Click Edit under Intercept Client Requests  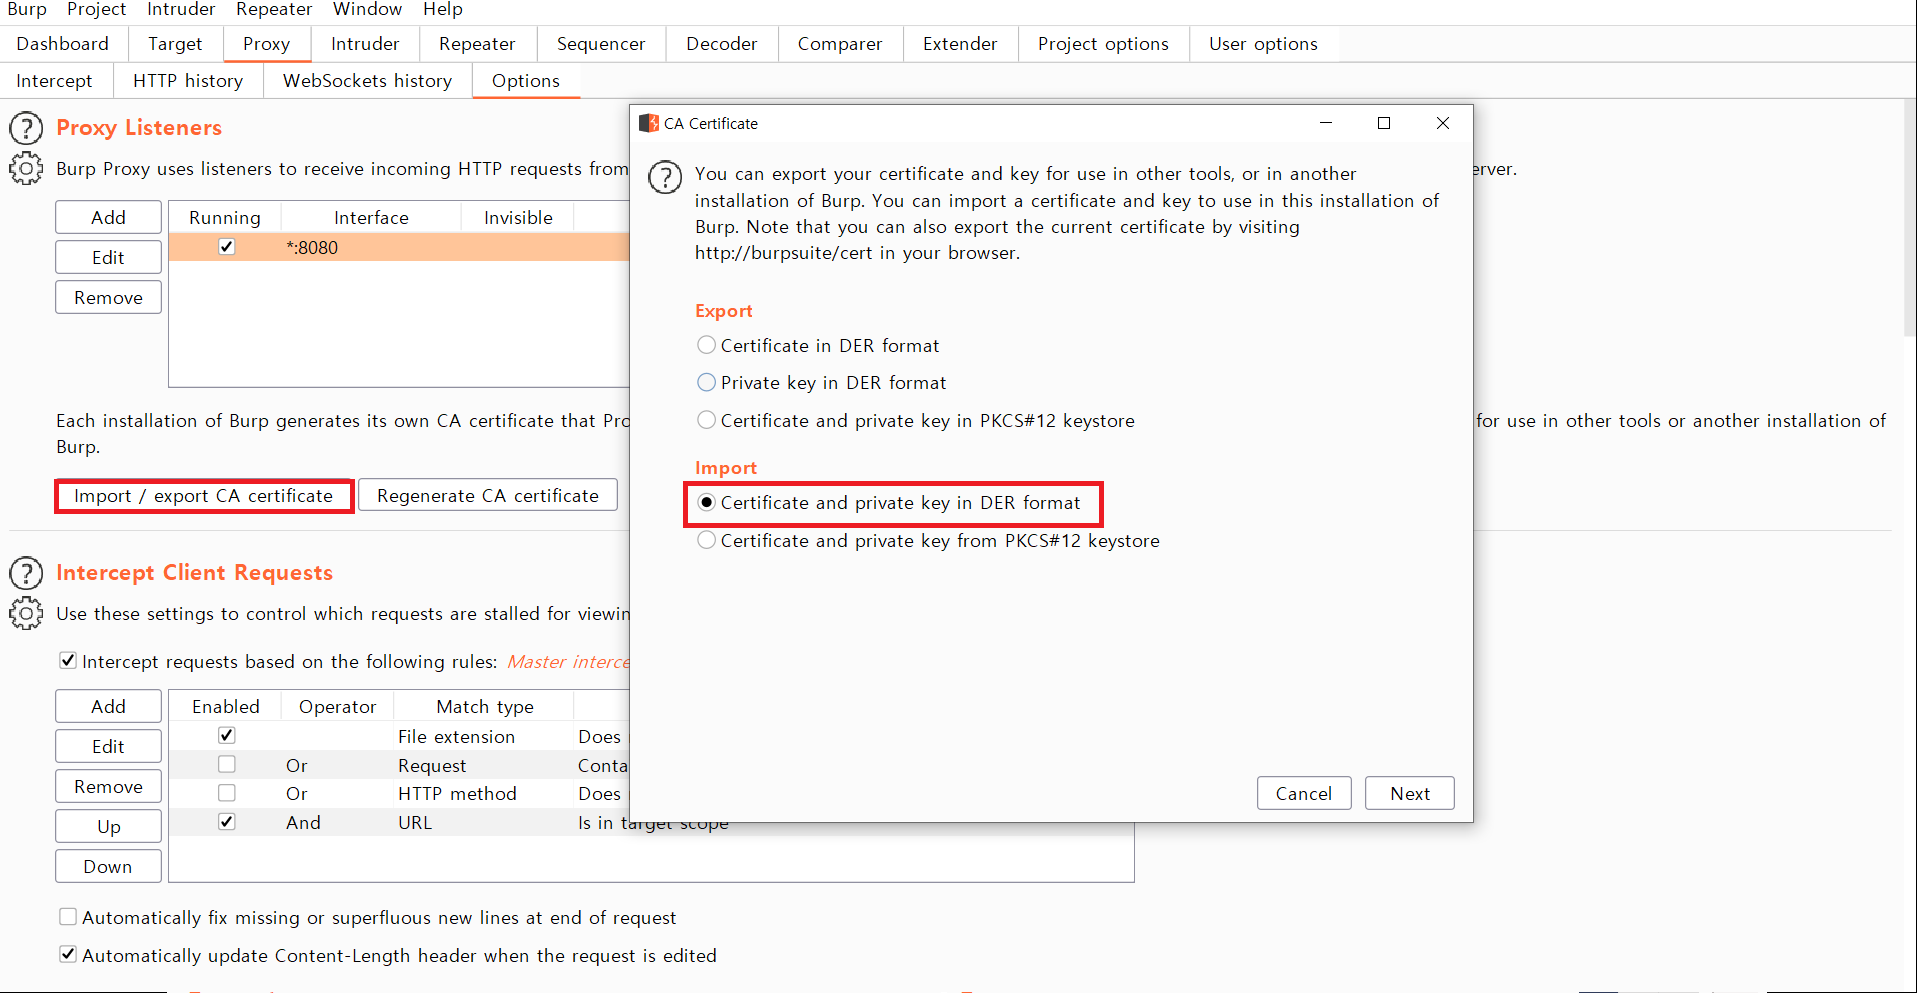coord(108,746)
